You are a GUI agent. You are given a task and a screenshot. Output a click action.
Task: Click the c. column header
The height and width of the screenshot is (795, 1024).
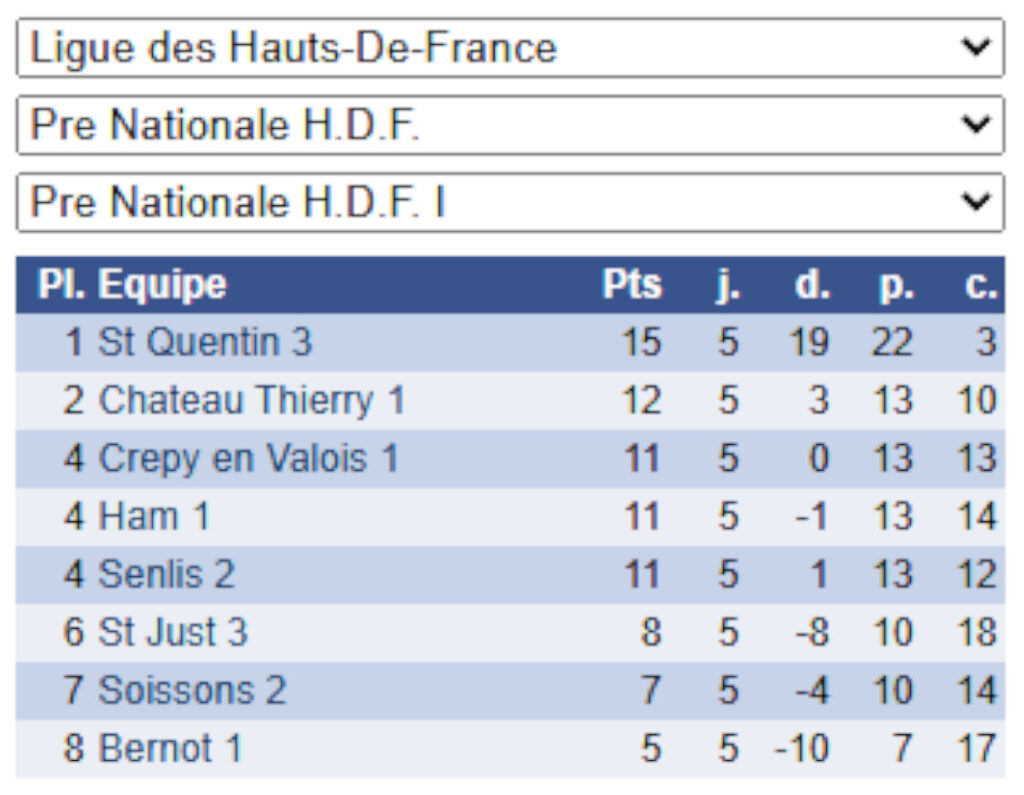click(981, 285)
